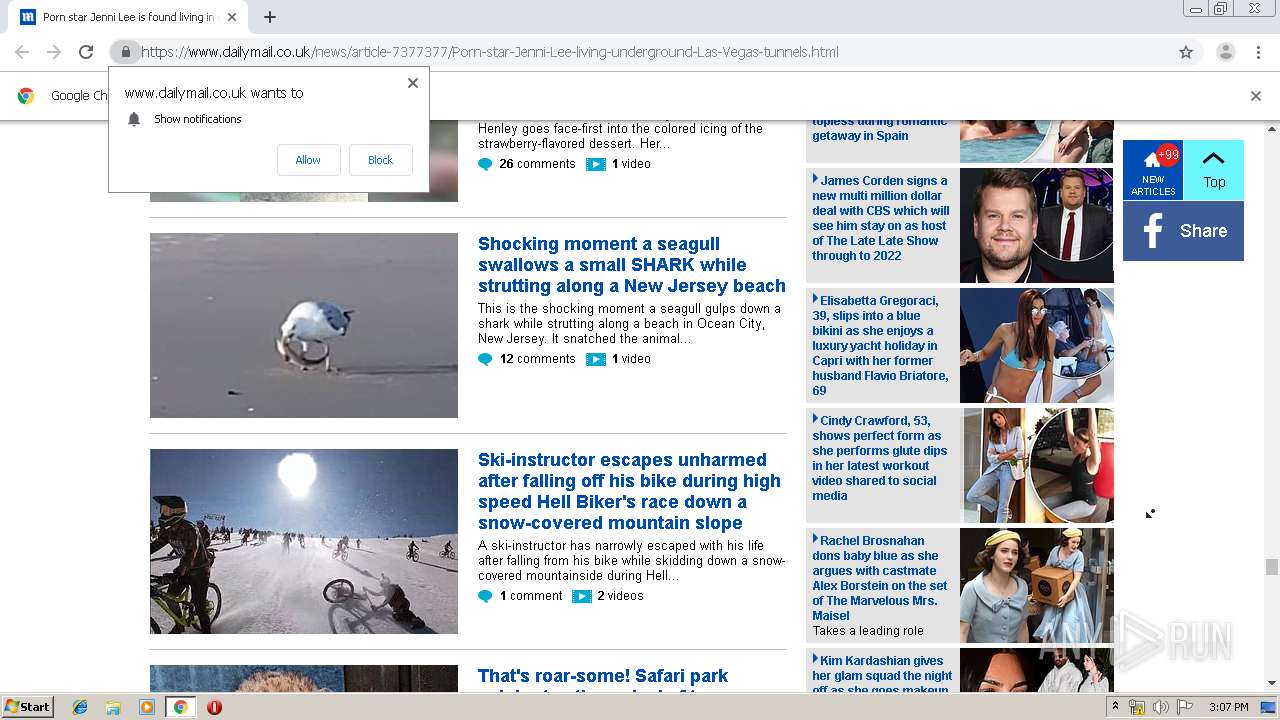This screenshot has height=720, width=1280.
Task: Open ski-instructor escapes unharmed headline
Action: pyautogui.click(x=629, y=491)
